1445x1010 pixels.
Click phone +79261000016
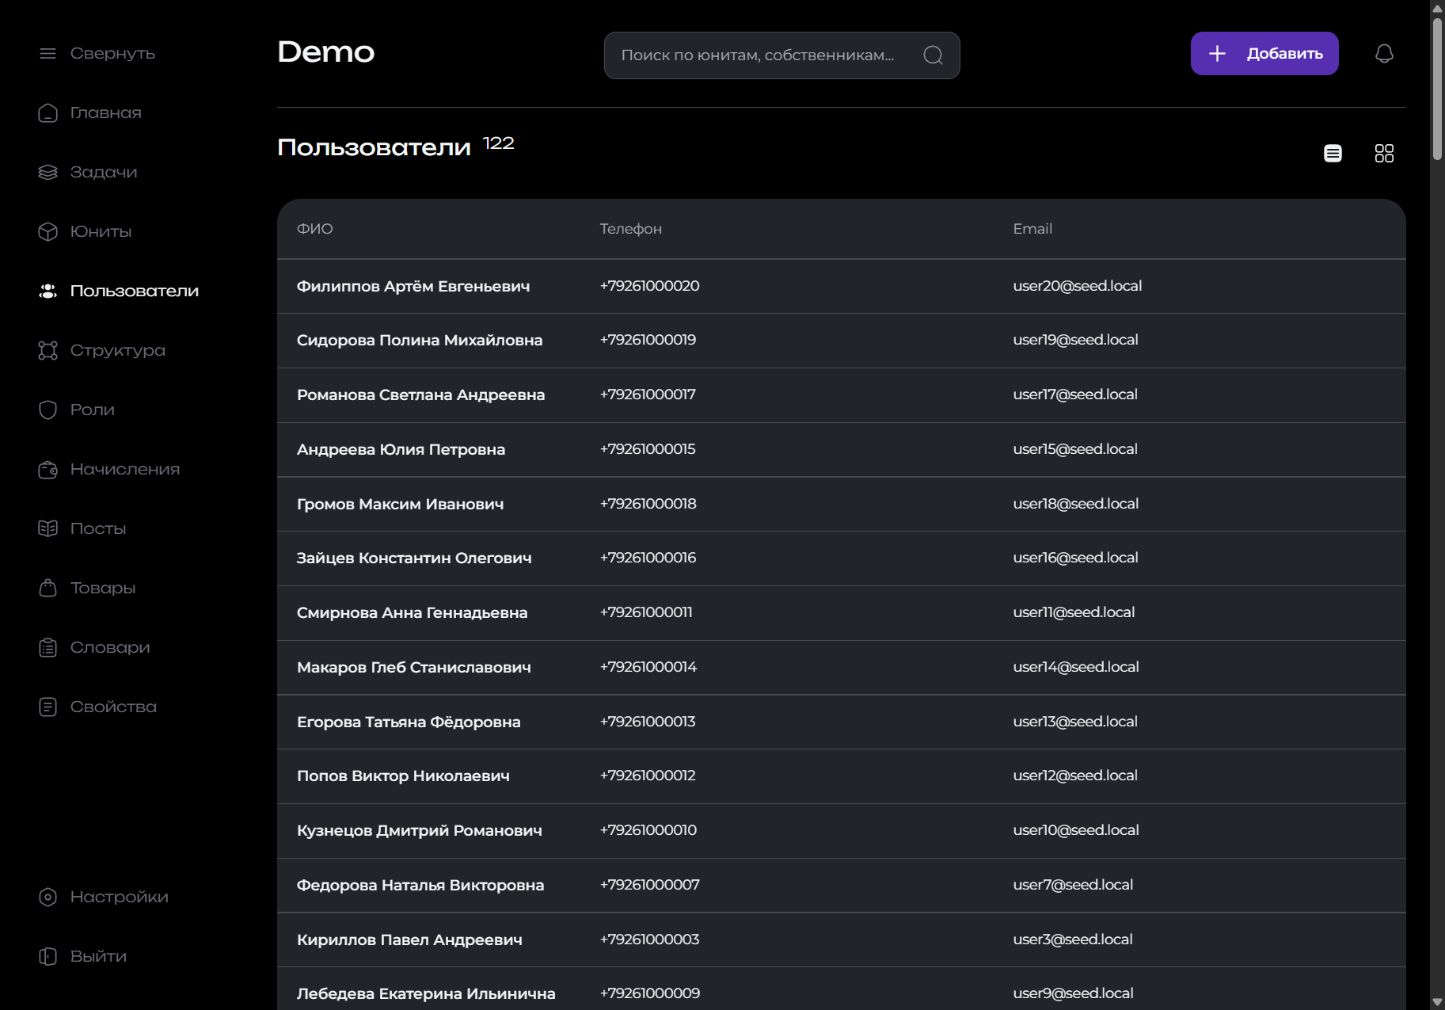[x=648, y=558]
